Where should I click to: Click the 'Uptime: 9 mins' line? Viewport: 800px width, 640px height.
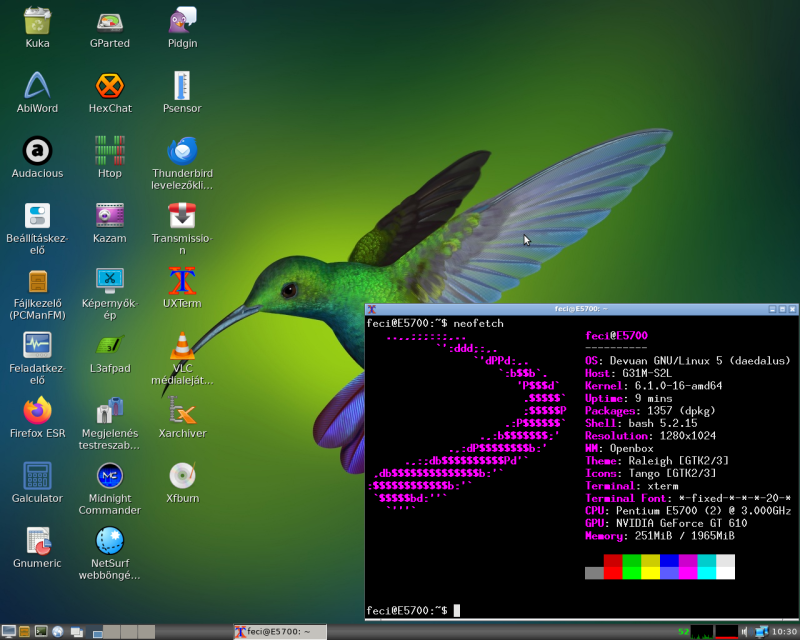(629, 398)
